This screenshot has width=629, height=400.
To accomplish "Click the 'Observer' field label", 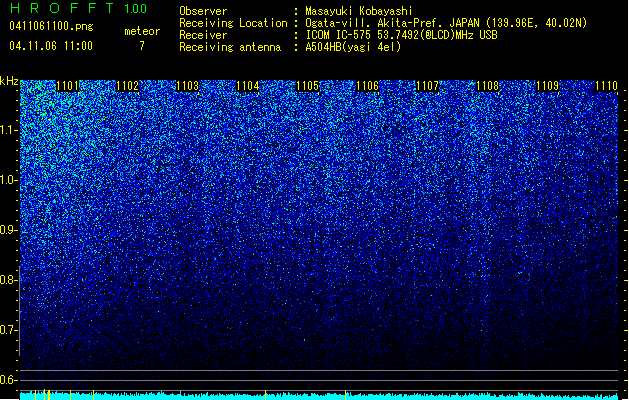I will coord(203,11).
